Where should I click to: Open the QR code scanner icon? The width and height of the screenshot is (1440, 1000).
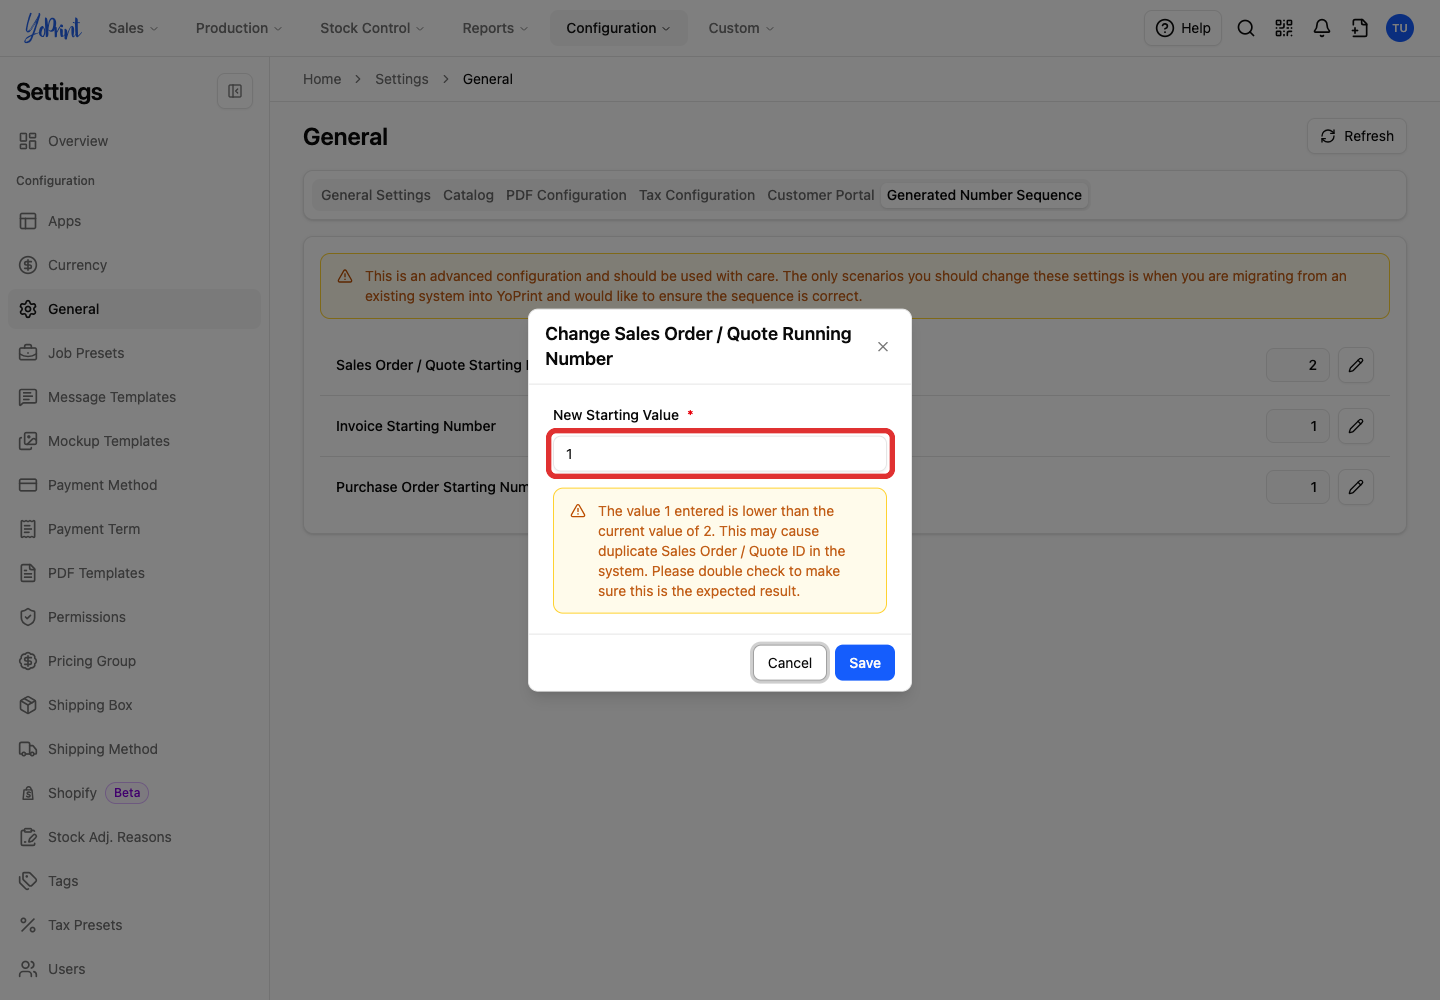click(x=1284, y=28)
